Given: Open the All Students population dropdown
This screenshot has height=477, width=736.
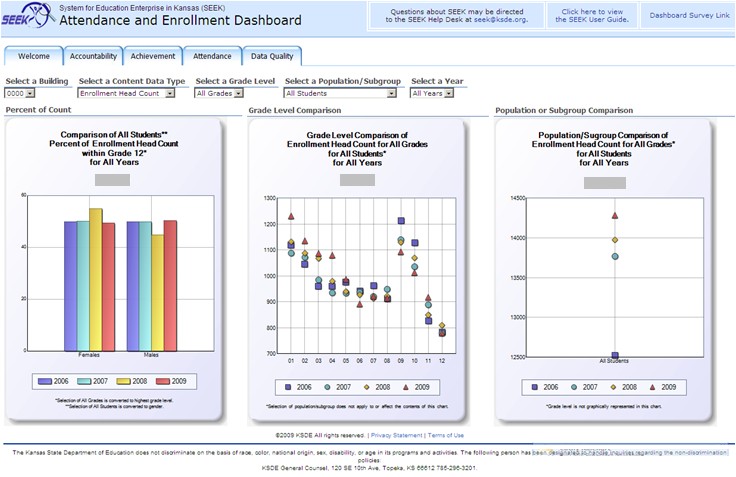Looking at the screenshot, I should pyautogui.click(x=342, y=93).
